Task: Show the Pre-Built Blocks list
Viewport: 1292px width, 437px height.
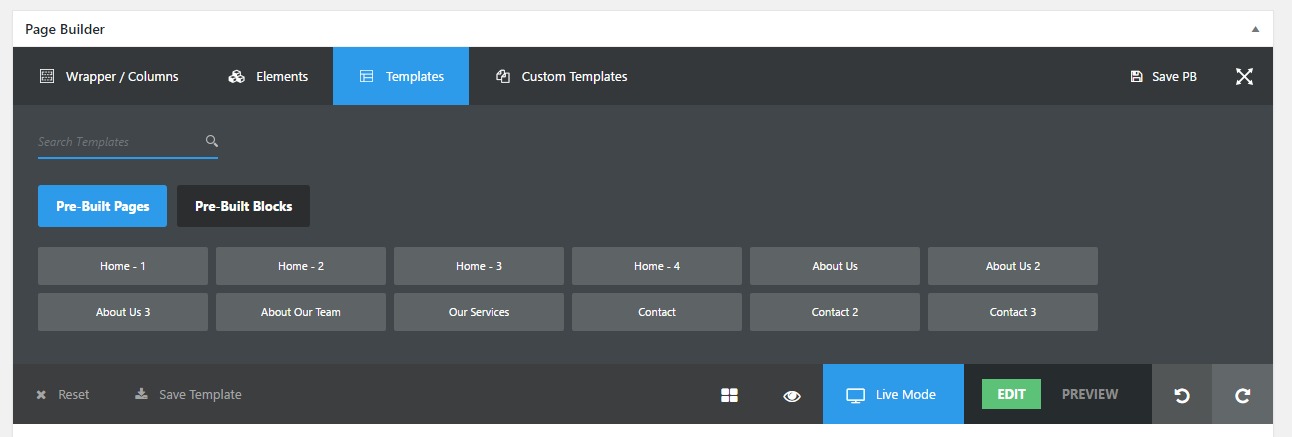Action: (243, 206)
